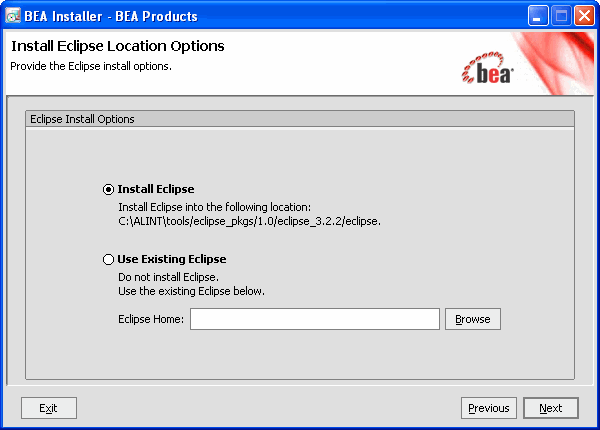The image size is (600, 430).
Task: Minimize the BEA Installer window
Action: pos(538,16)
